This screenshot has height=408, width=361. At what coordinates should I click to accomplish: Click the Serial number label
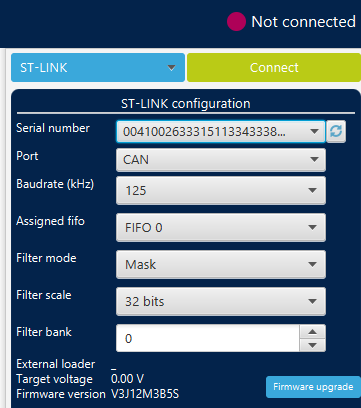(x=53, y=128)
